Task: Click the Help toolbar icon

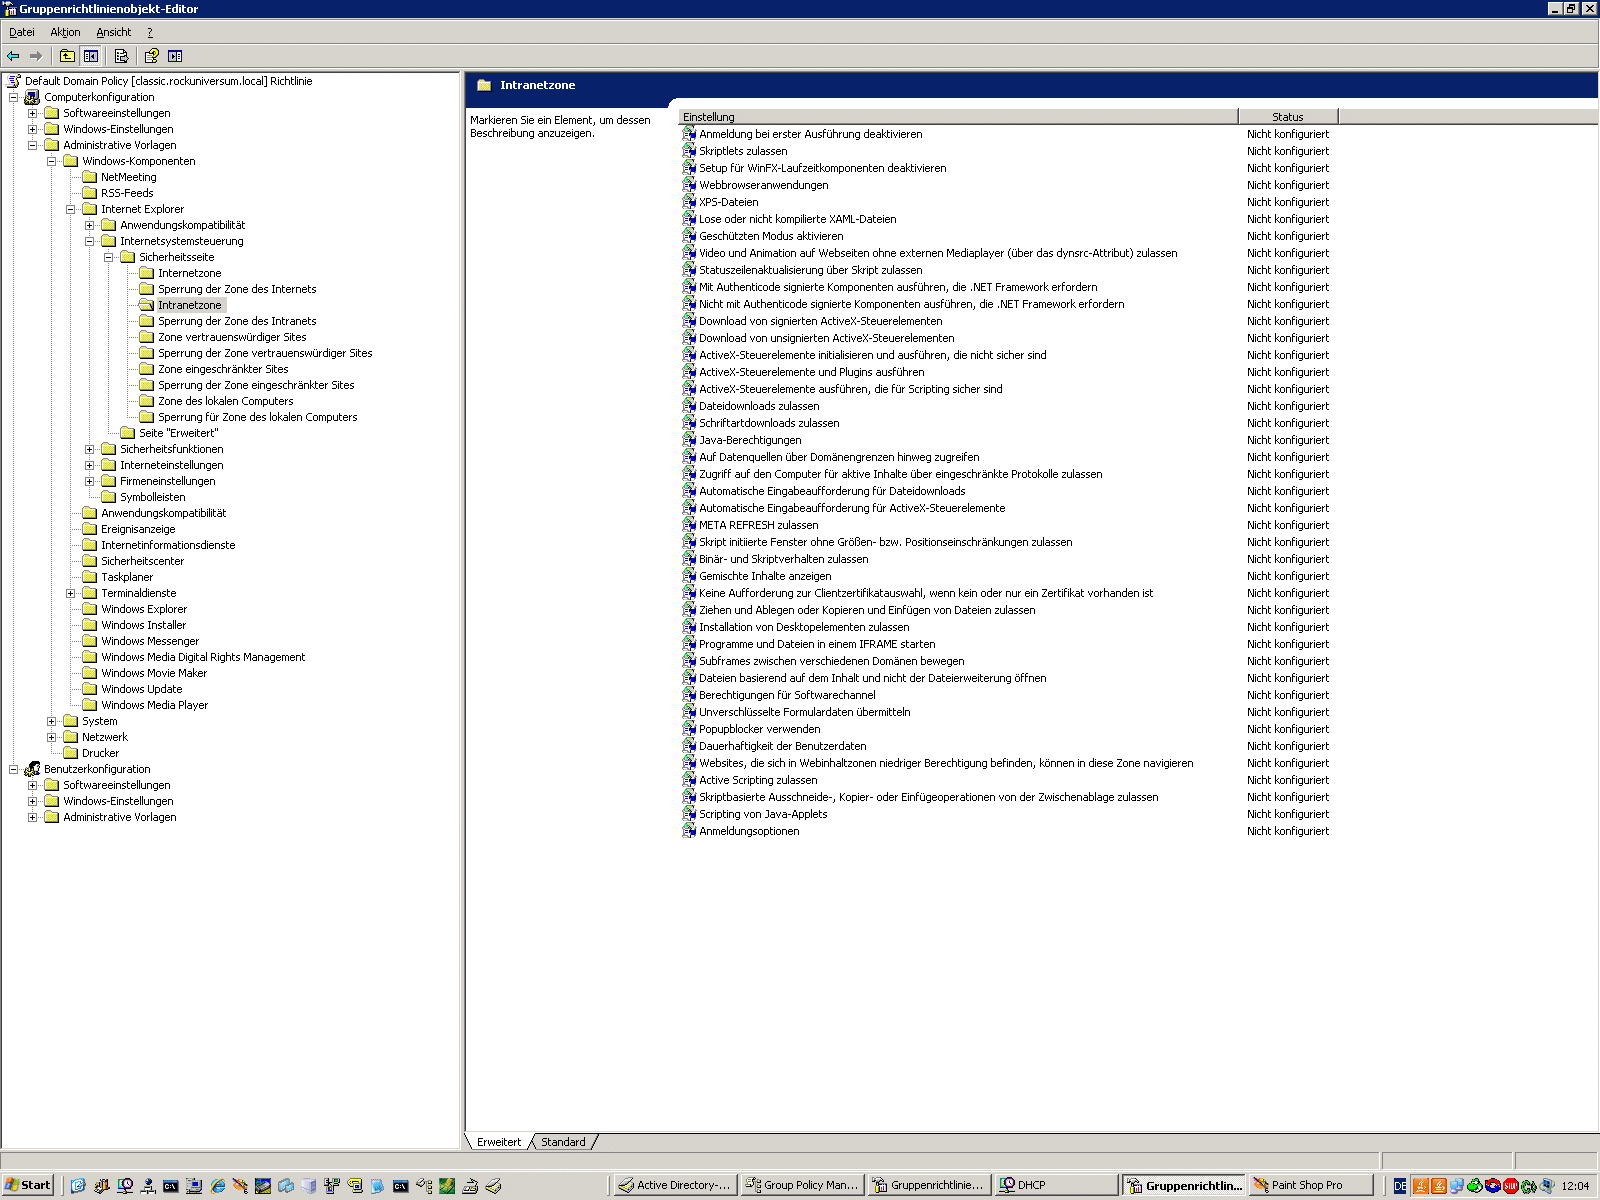Action: pos(151,56)
